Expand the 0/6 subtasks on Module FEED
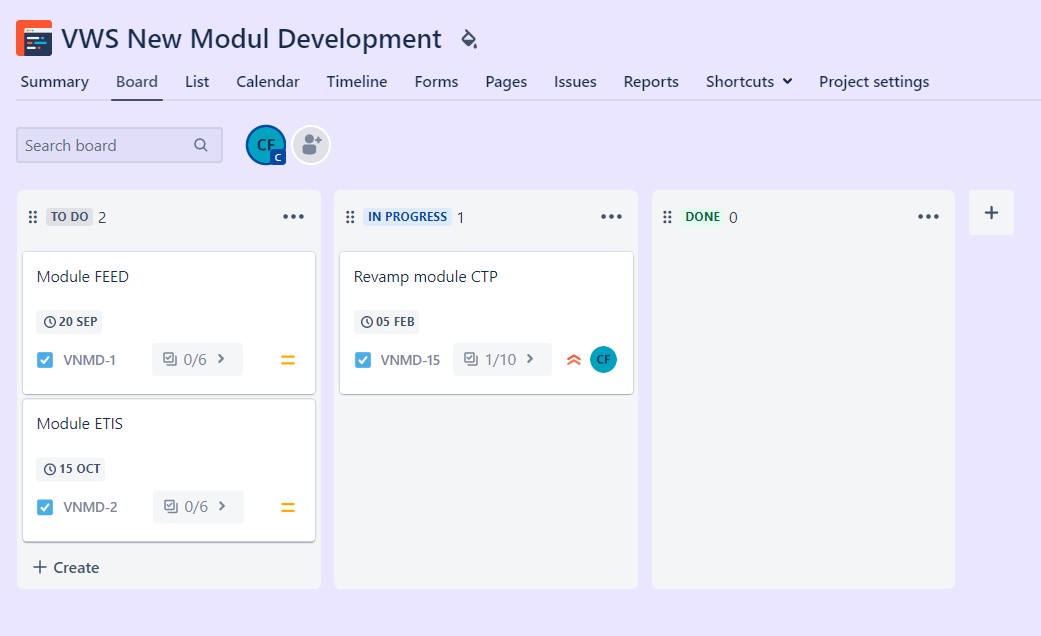This screenshot has width=1041, height=636. point(197,359)
